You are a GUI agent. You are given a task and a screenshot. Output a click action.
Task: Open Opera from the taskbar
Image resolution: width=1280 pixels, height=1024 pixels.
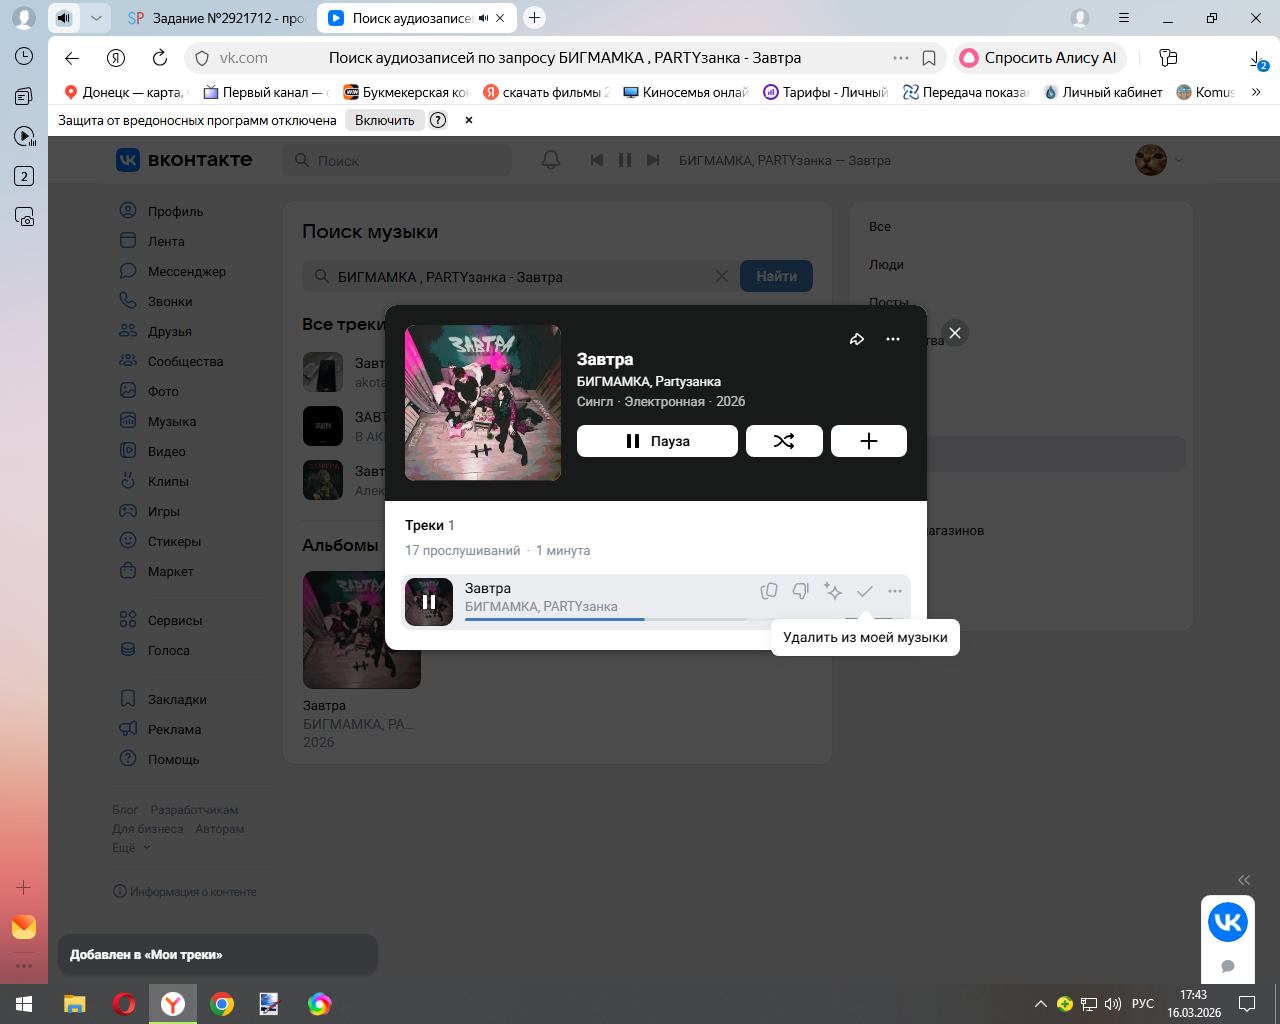(124, 1004)
